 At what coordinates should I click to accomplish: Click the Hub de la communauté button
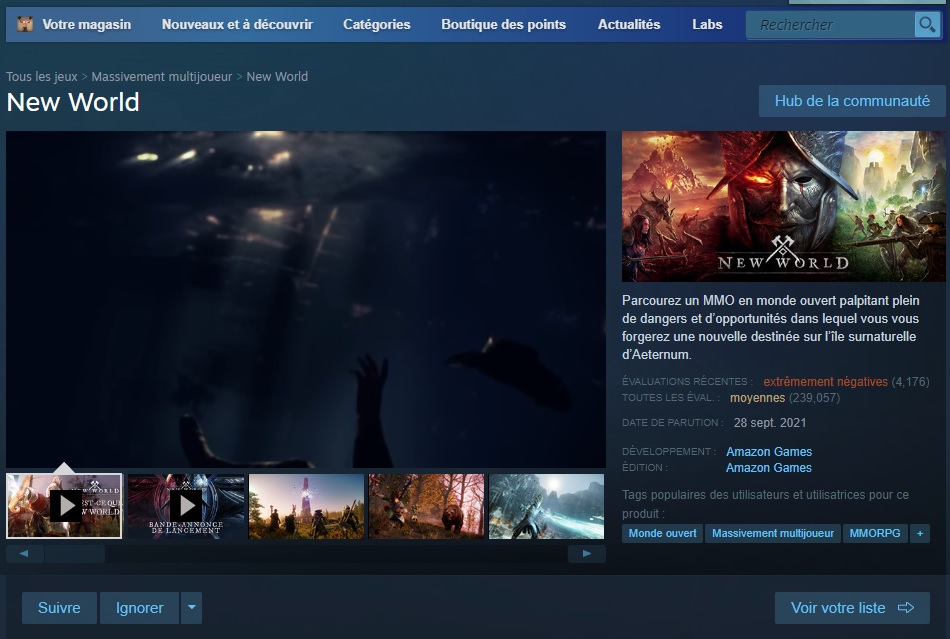click(852, 101)
